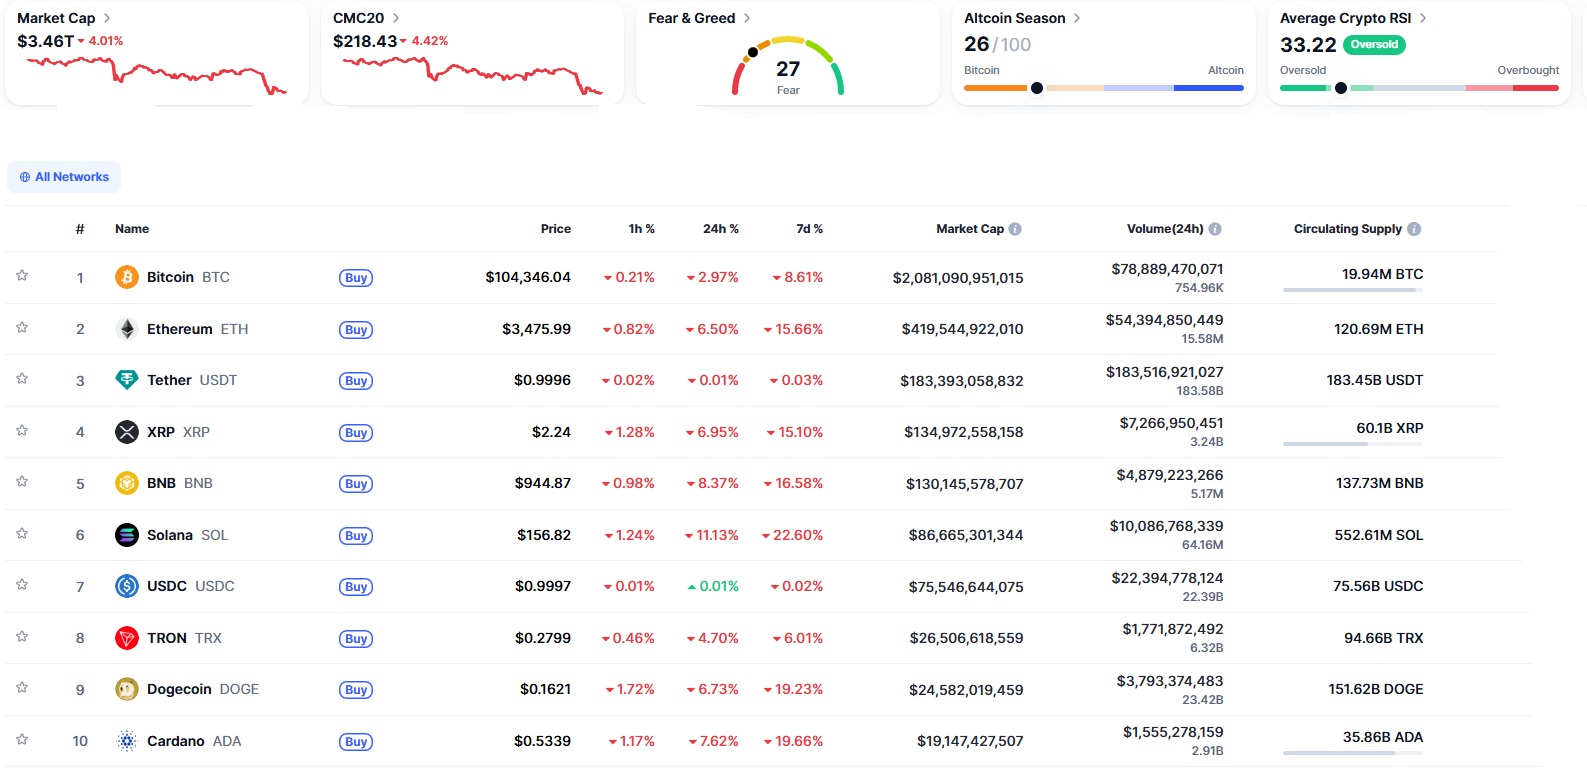Image resolution: width=1587 pixels, height=776 pixels.
Task: Click the Volume(24h) info icon
Action: 1215,229
